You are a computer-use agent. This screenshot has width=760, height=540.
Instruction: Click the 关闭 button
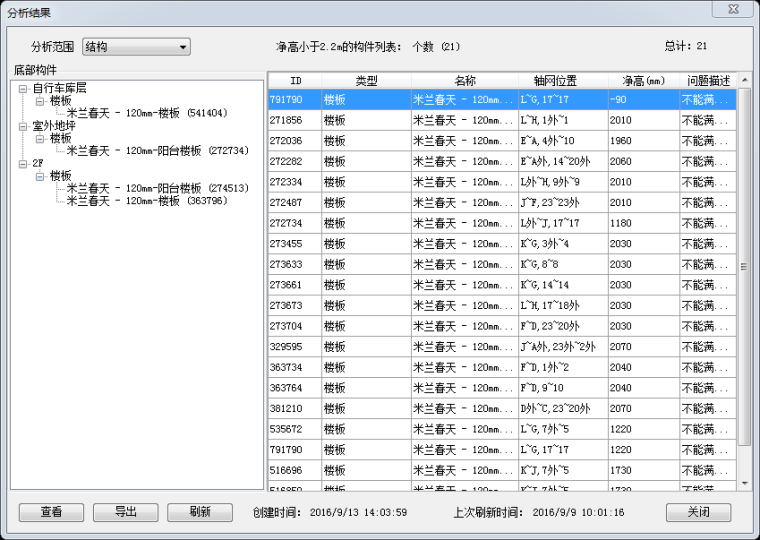(698, 512)
